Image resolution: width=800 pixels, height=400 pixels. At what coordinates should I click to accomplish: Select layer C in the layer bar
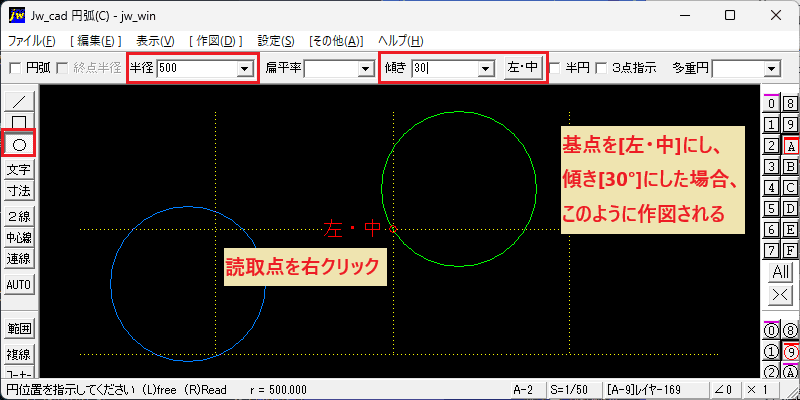[790, 187]
